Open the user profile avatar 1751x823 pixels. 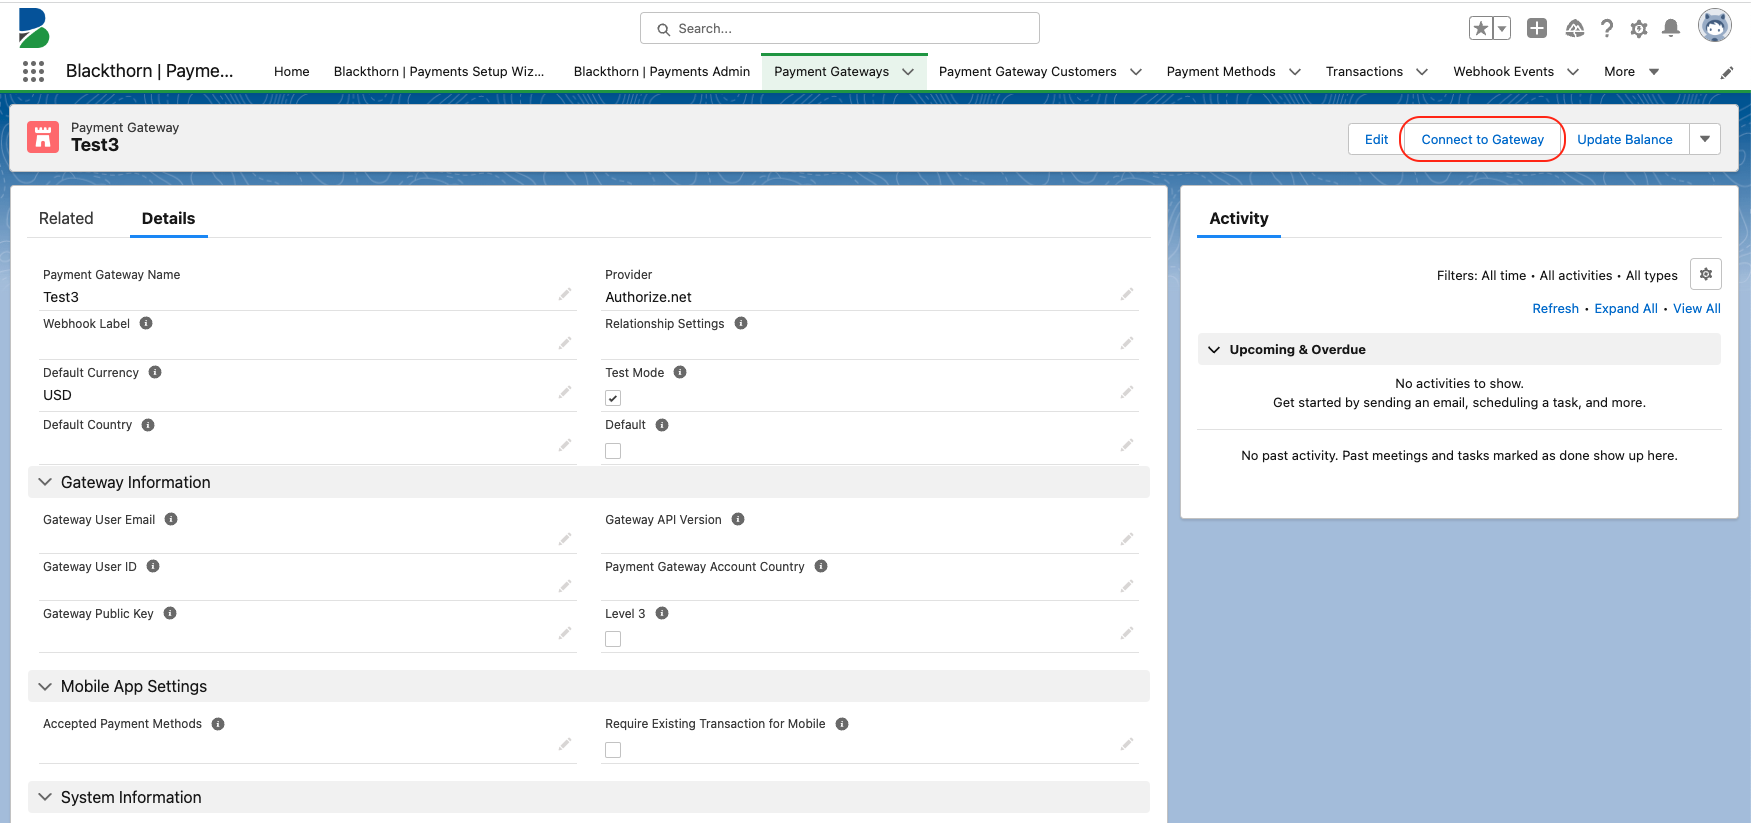(1715, 26)
